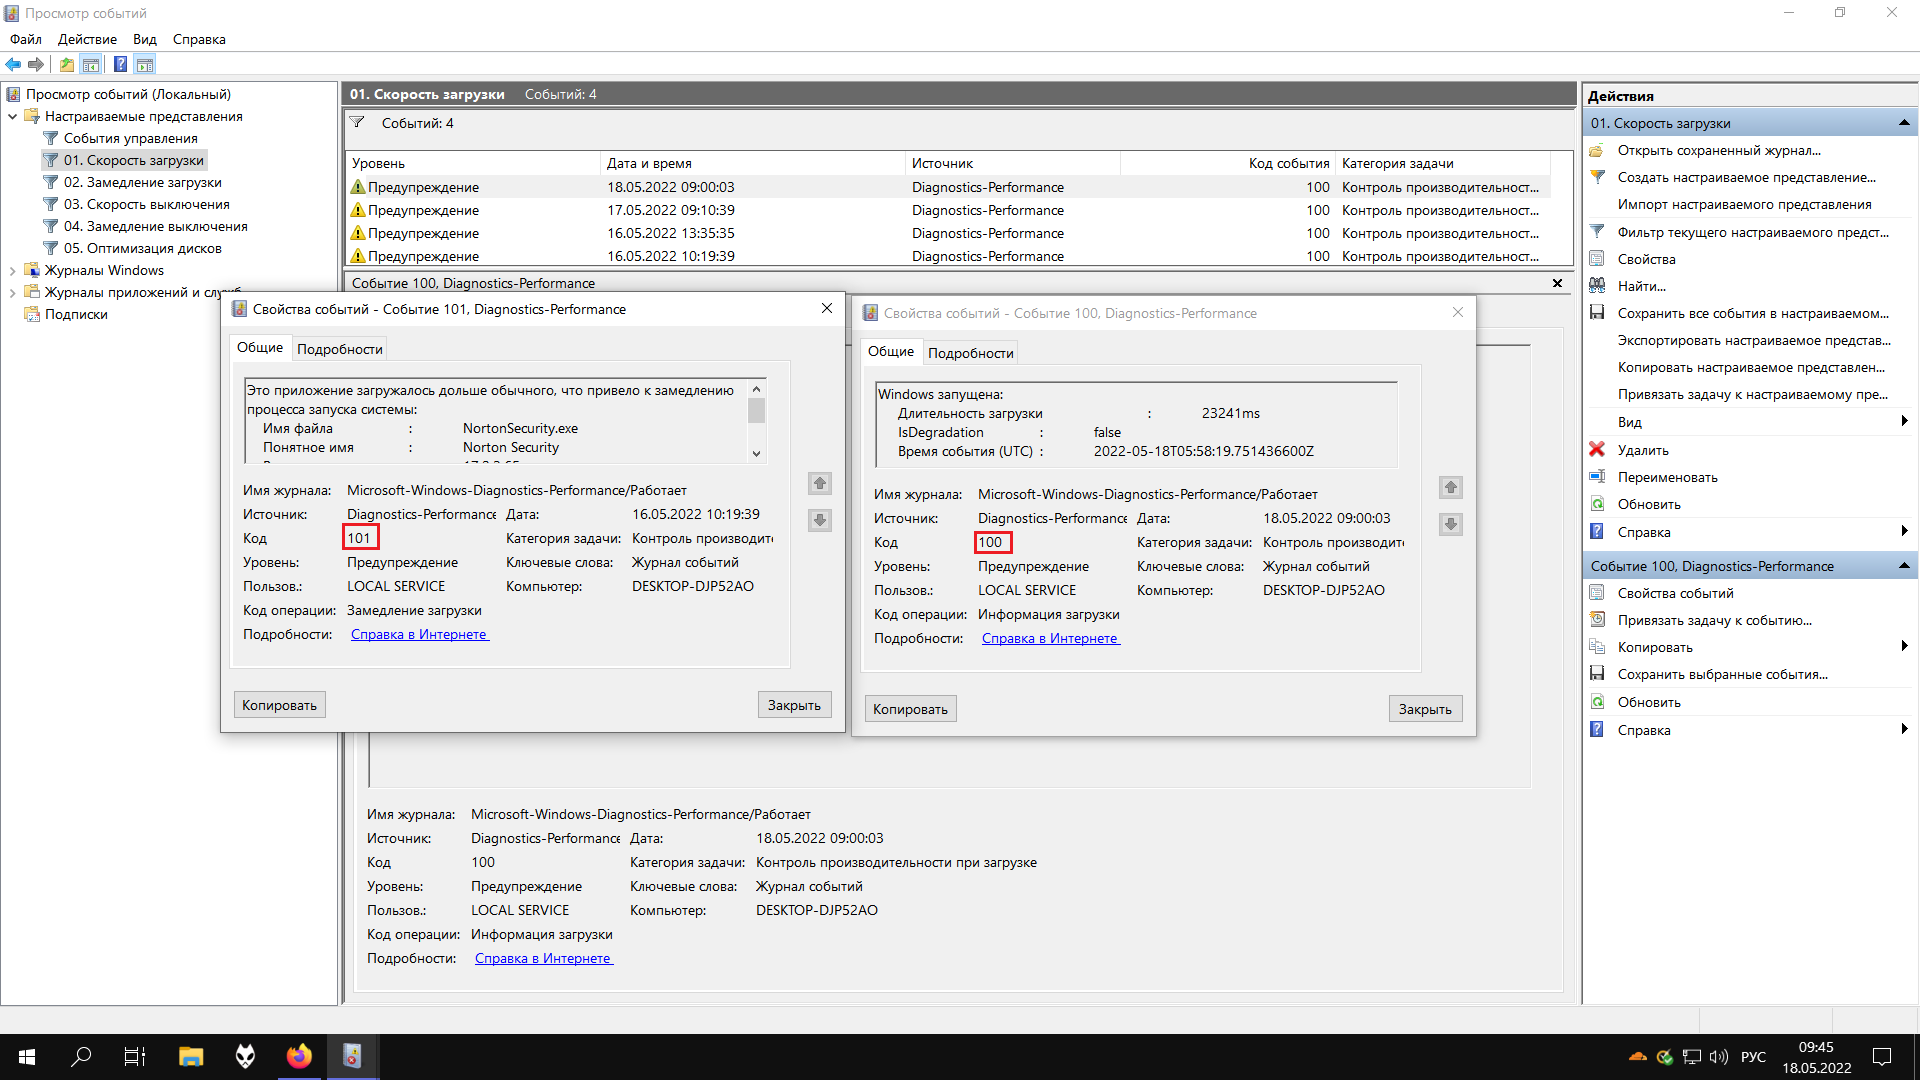This screenshot has width=1920, height=1080.
Task: Click 'Копировать' button in Event 100 dialog
Action: pos(910,709)
